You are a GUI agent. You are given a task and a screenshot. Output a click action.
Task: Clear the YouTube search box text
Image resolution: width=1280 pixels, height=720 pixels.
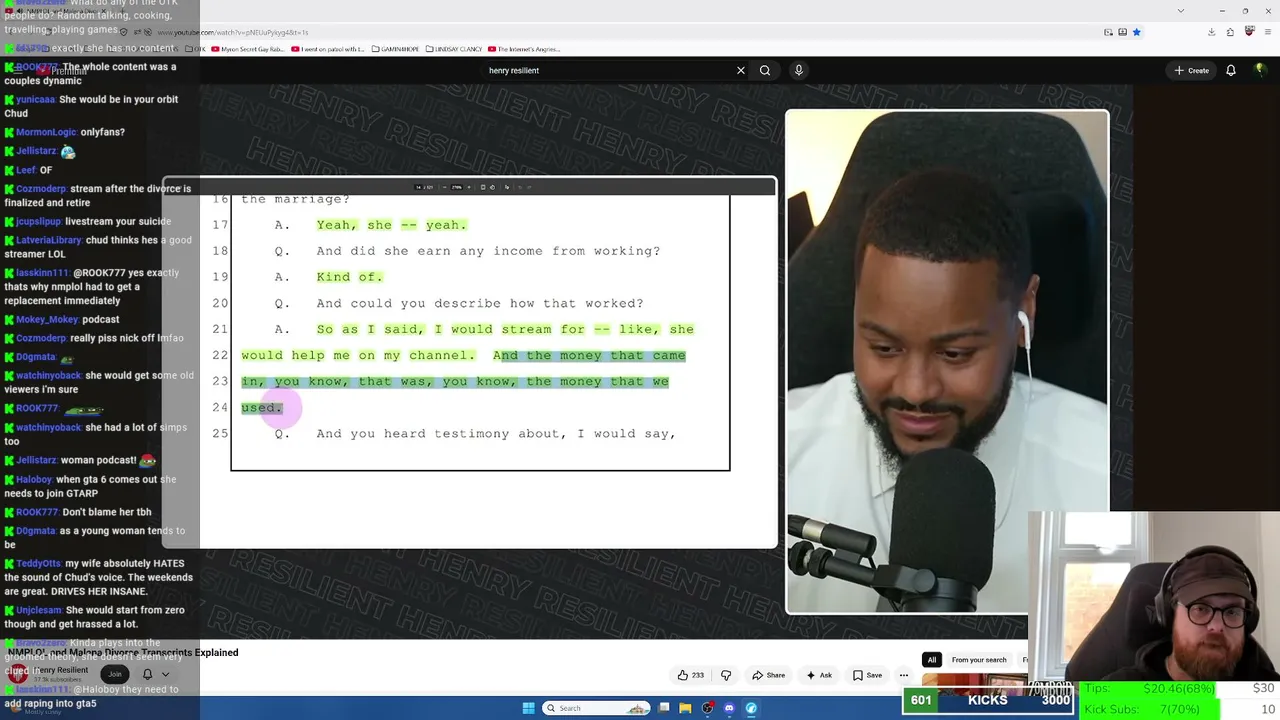740,70
